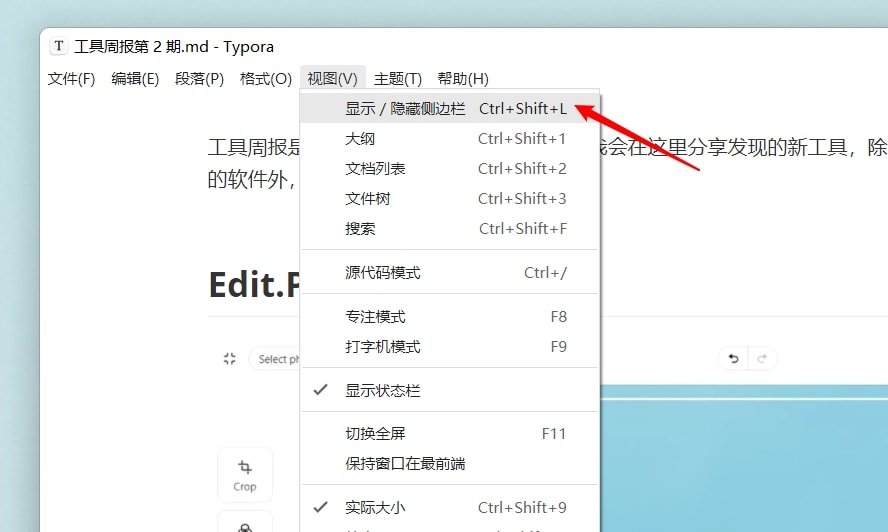Select 文档列表 in the view menu
Screen dimensions: 888x532
tap(450, 168)
